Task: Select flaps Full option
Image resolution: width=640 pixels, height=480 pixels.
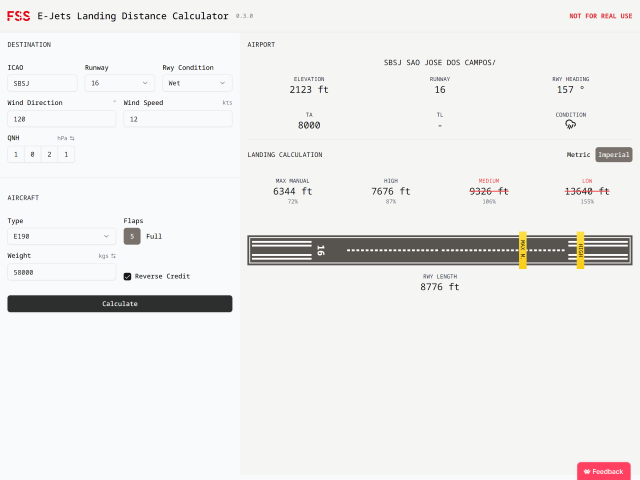Action: pos(154,236)
